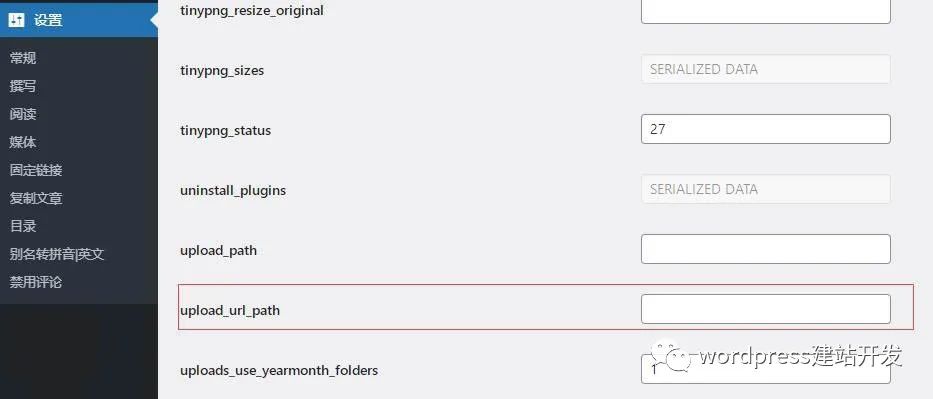The height and width of the screenshot is (399, 933).
Task: Select 媒体 media settings
Action: point(23,142)
